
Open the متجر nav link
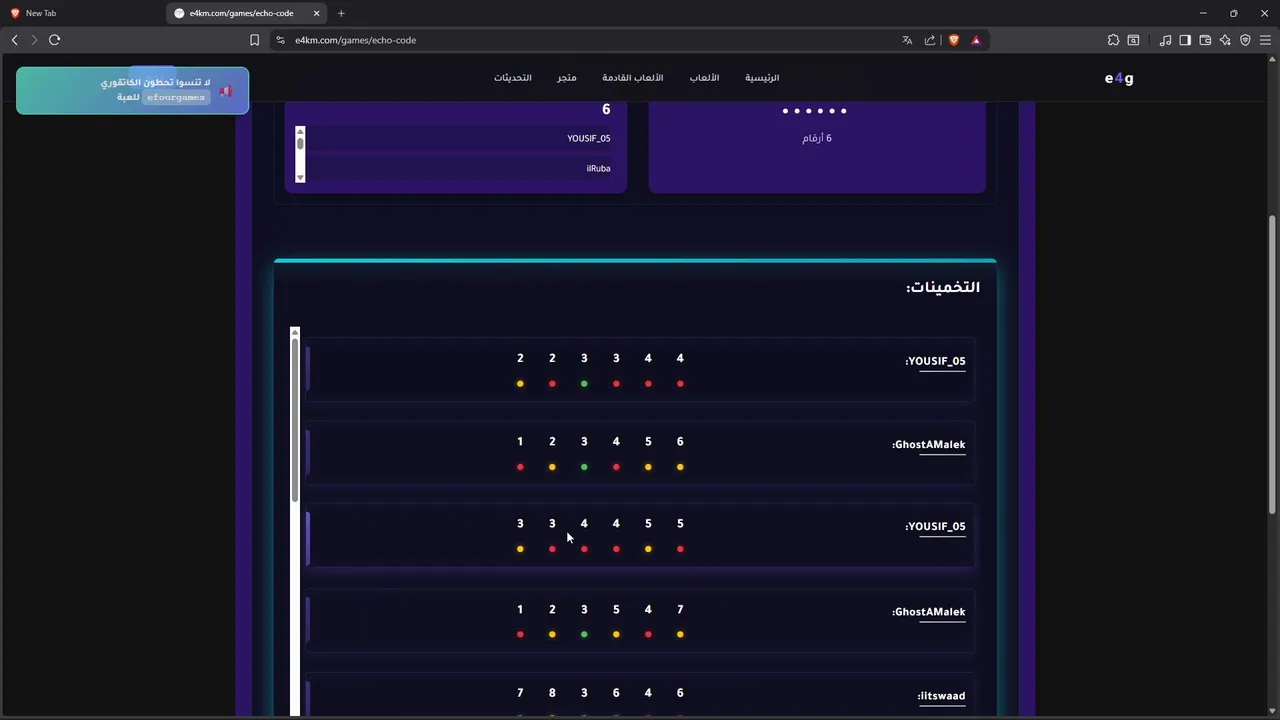click(567, 78)
